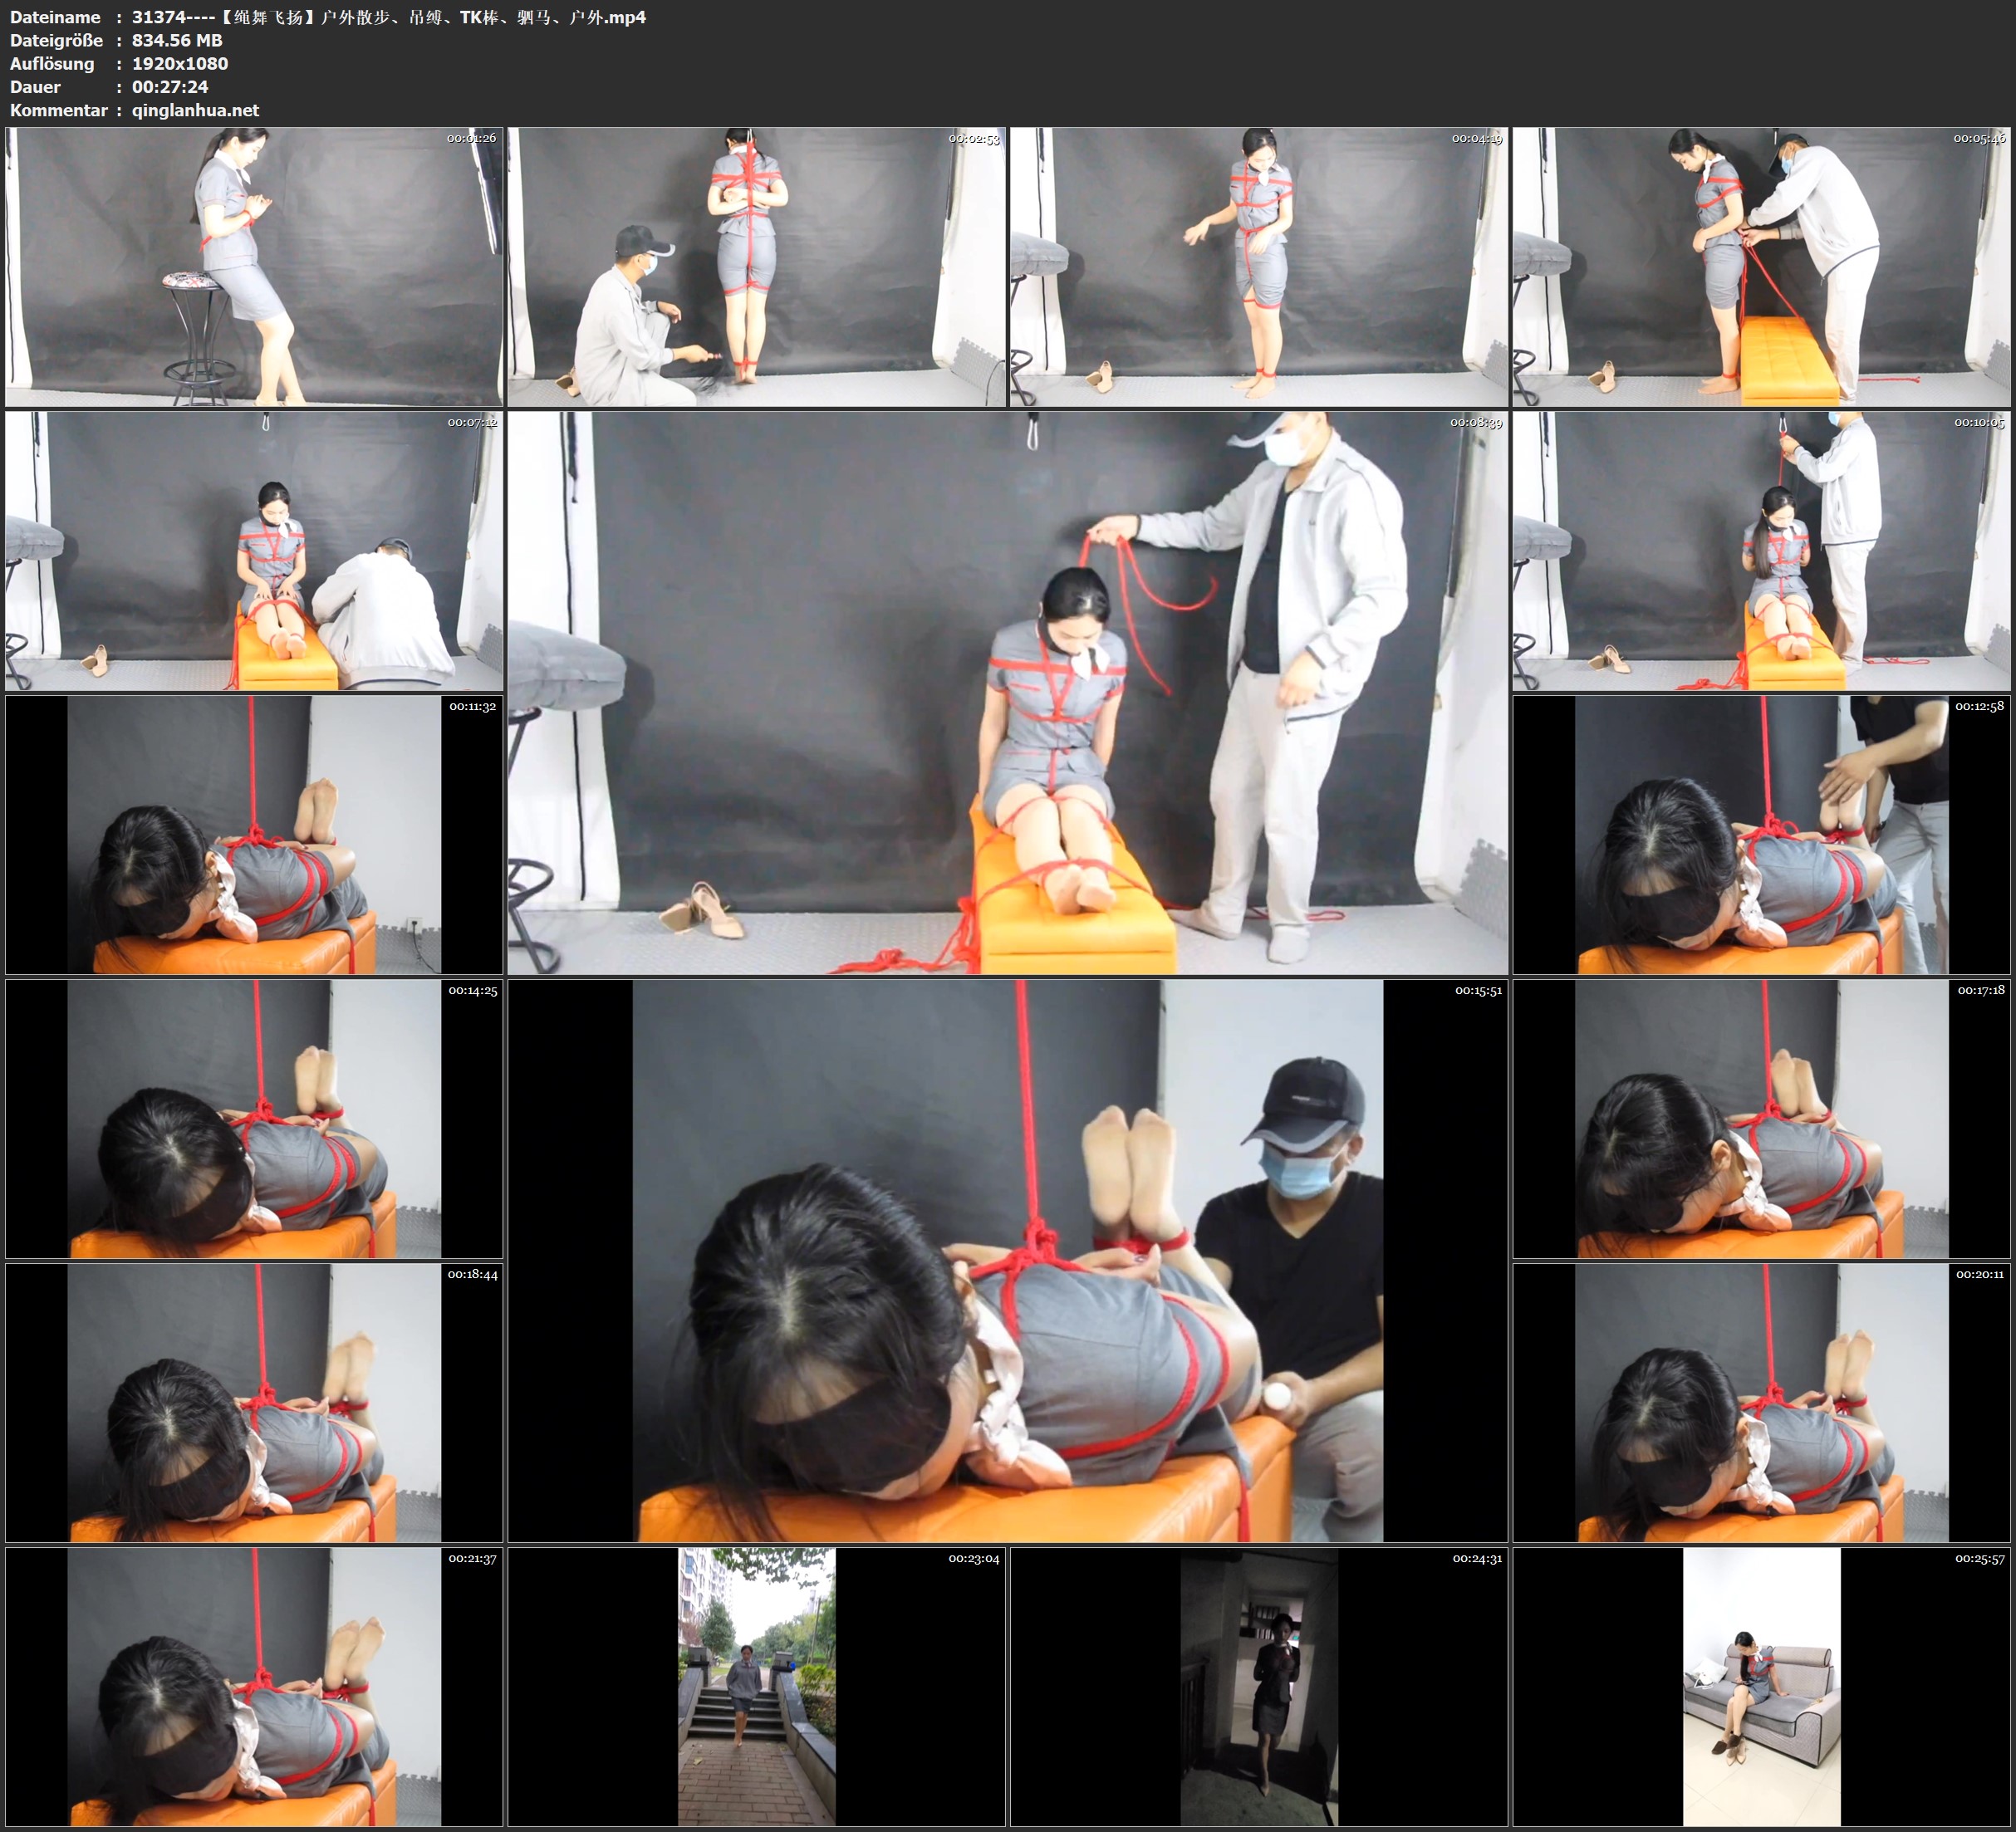Click the frame timestamped 00:05:46

[1761, 266]
